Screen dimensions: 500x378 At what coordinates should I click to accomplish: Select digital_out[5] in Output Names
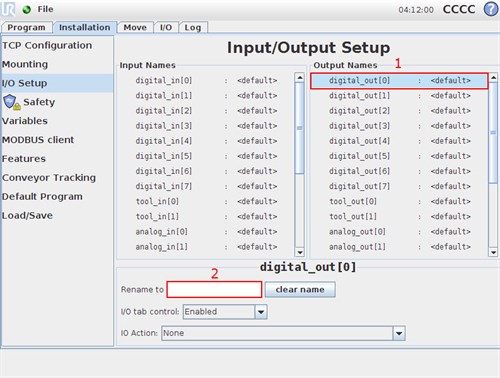(399, 156)
